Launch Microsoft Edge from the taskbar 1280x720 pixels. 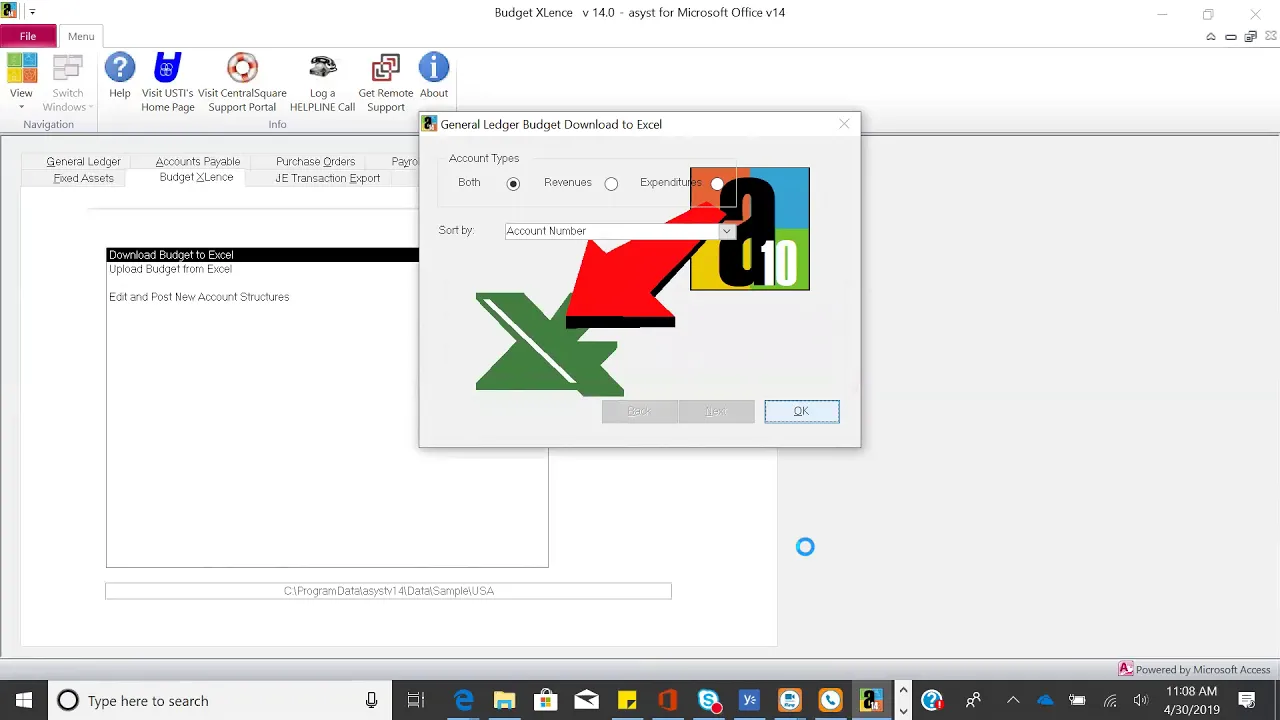464,700
